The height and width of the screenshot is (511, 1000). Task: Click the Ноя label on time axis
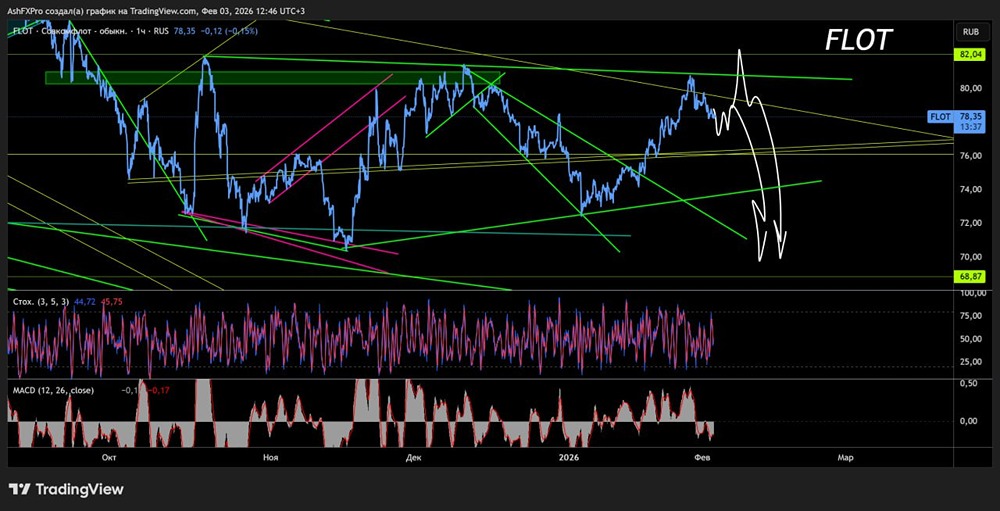point(270,457)
